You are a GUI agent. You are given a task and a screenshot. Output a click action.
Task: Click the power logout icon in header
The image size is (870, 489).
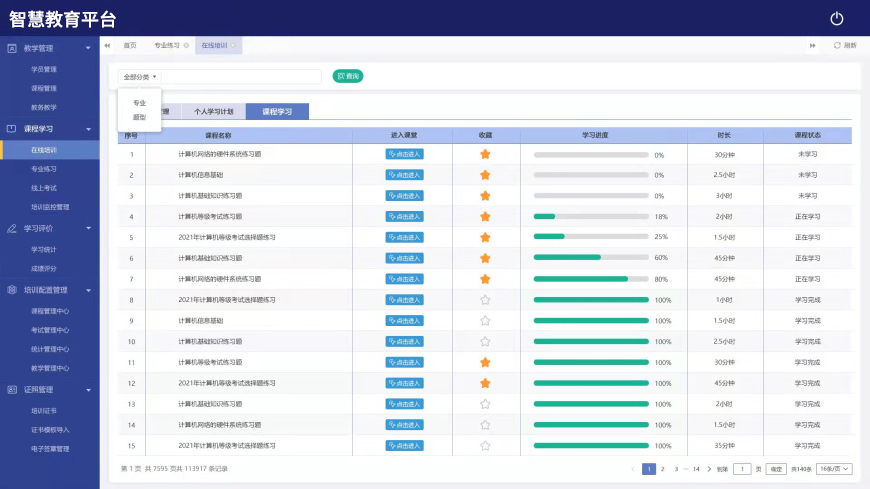pyautogui.click(x=837, y=18)
